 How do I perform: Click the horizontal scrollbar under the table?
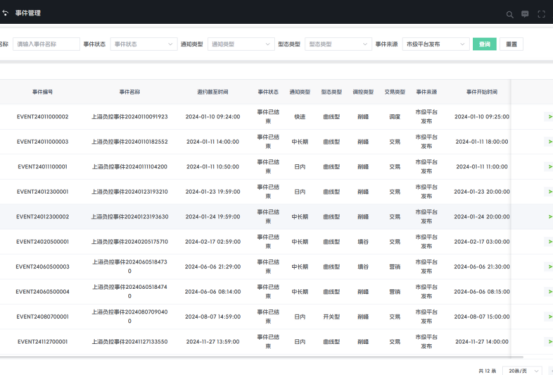click(x=261, y=357)
